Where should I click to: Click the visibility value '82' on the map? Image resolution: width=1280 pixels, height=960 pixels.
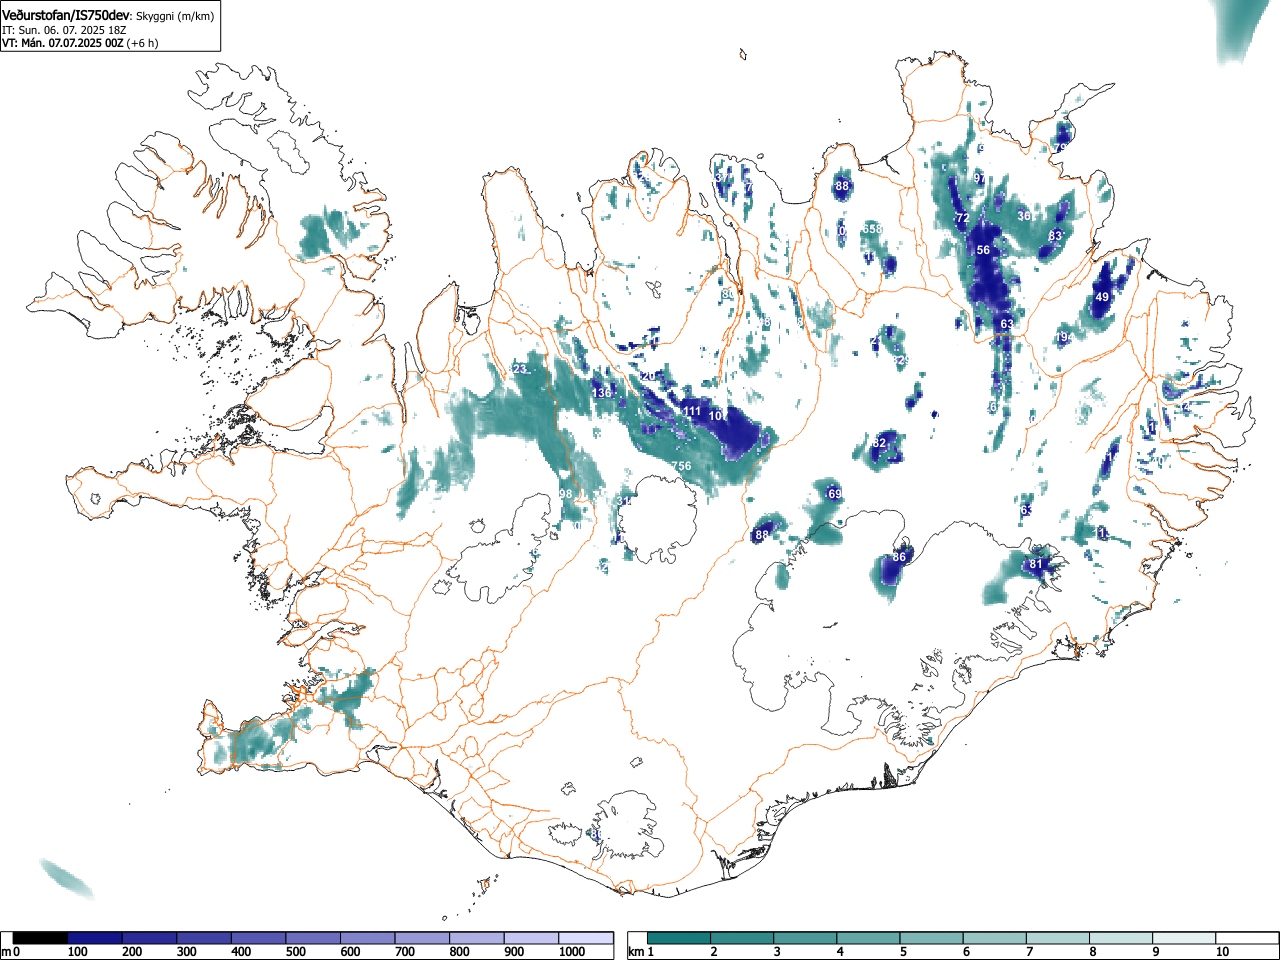coord(880,443)
